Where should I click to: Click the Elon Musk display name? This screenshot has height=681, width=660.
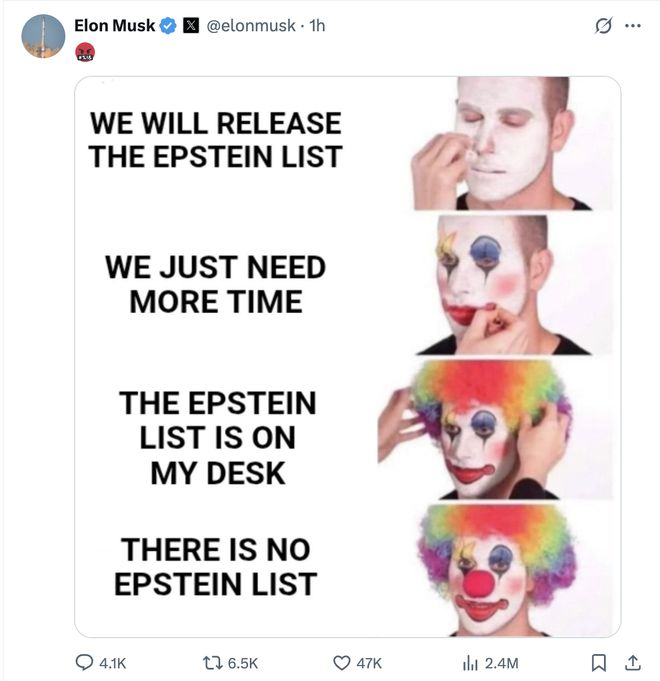pos(114,26)
